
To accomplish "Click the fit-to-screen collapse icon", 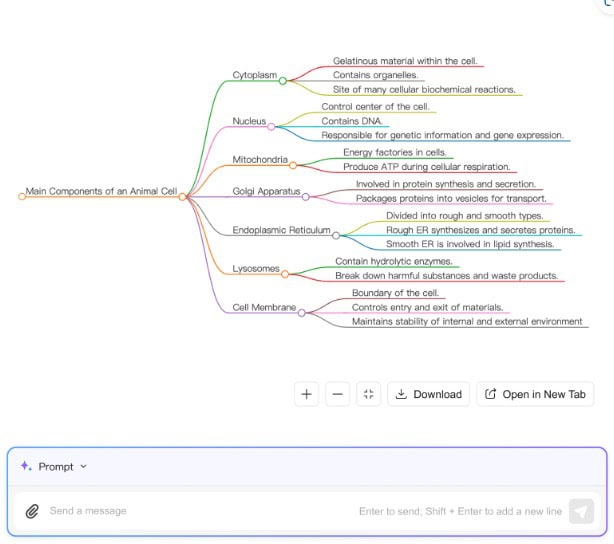I will point(369,394).
